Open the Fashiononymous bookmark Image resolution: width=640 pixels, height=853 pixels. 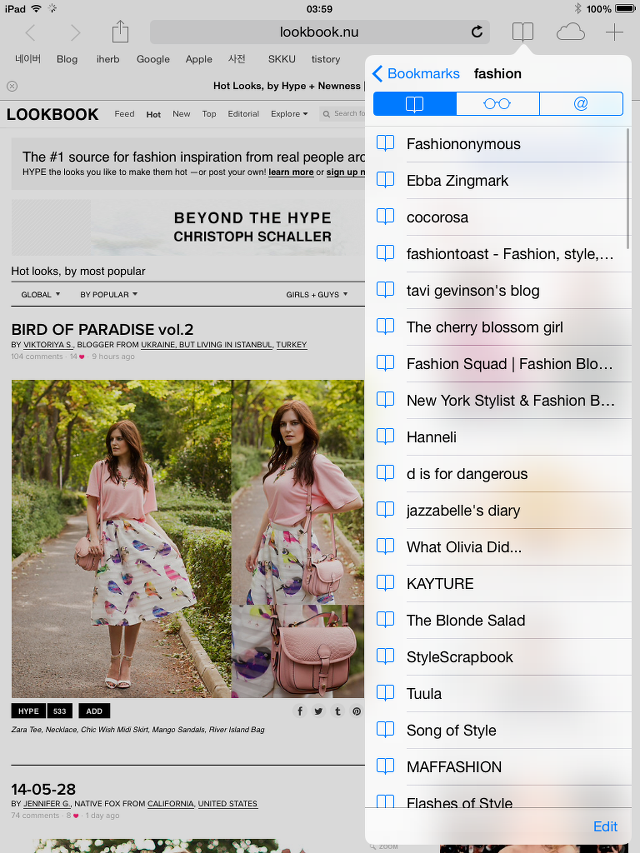(x=498, y=144)
